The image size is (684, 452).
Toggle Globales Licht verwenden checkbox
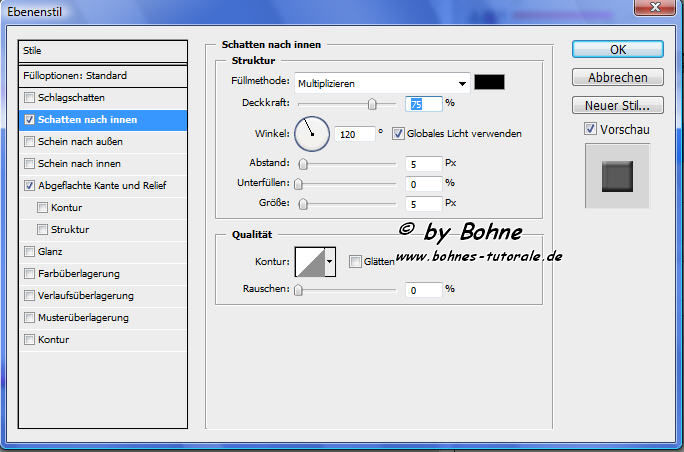(x=398, y=133)
